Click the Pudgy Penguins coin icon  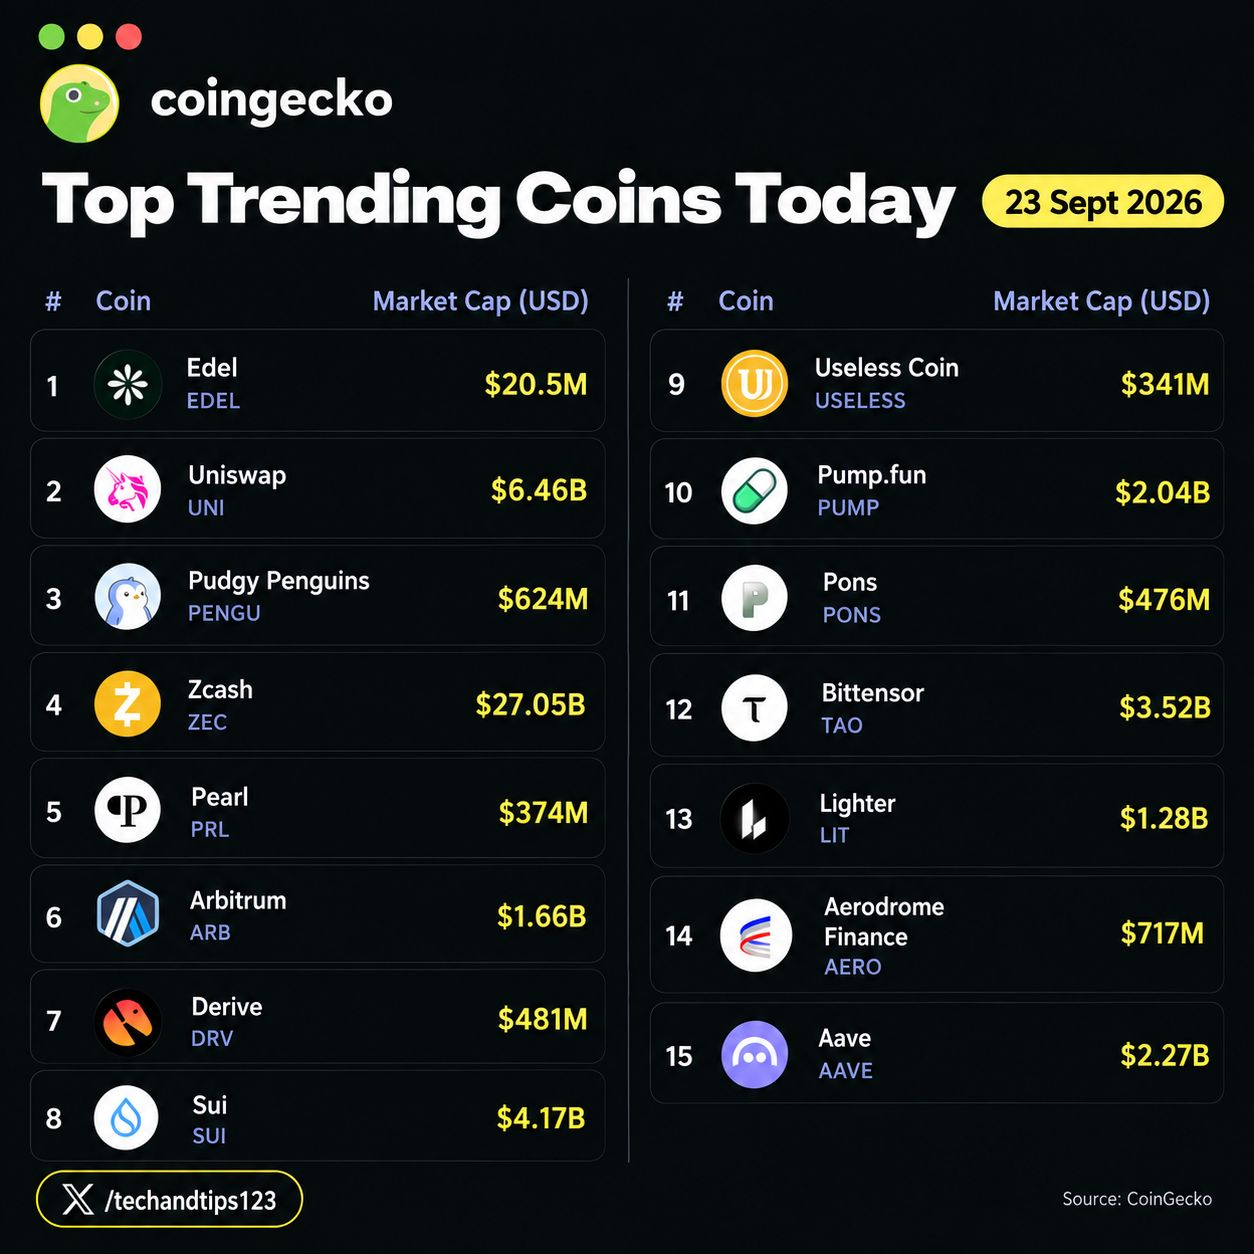click(x=127, y=597)
